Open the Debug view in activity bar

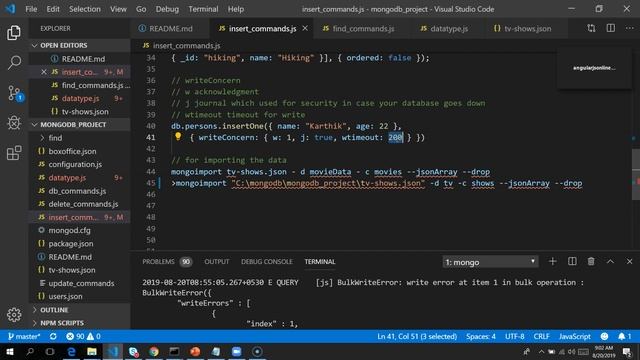pos(14,122)
